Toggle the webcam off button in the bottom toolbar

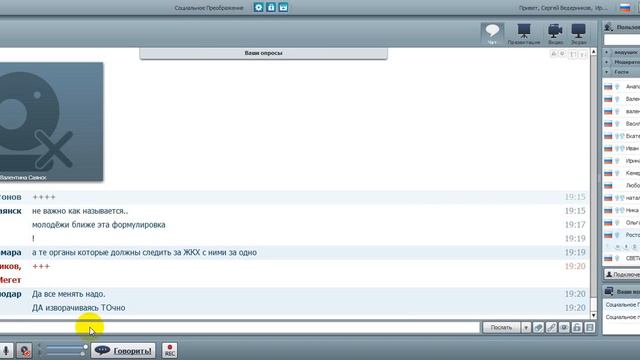tap(24, 351)
